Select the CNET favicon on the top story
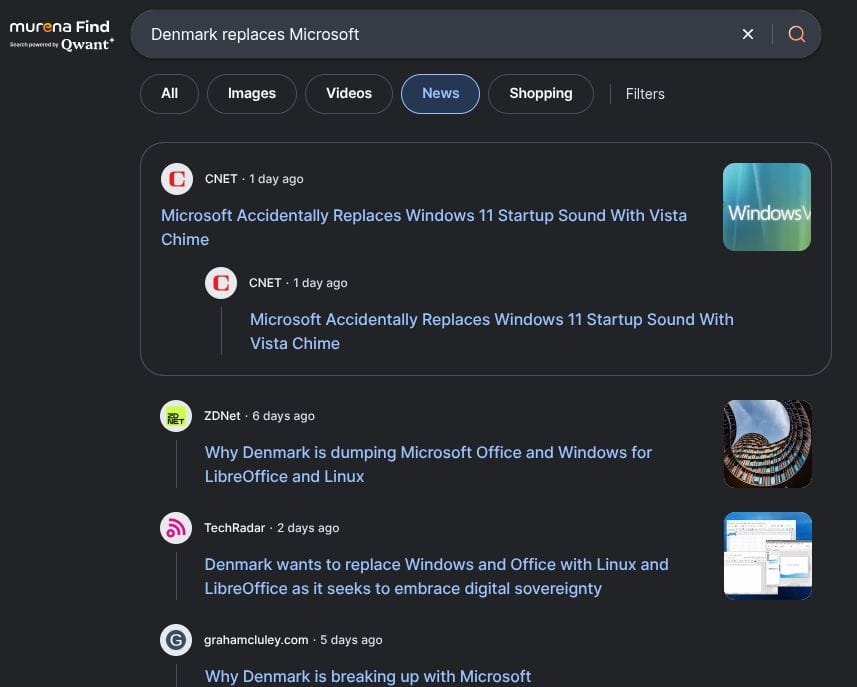The height and width of the screenshot is (687, 857). [176, 179]
